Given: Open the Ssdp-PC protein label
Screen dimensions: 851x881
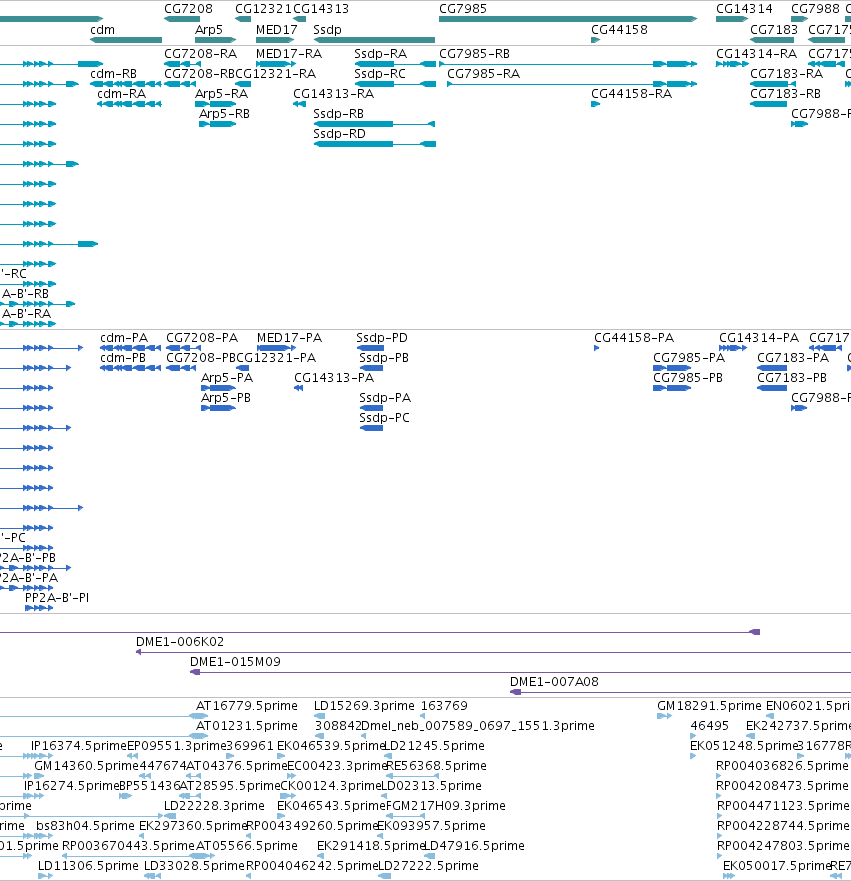Looking at the screenshot, I should [385, 418].
